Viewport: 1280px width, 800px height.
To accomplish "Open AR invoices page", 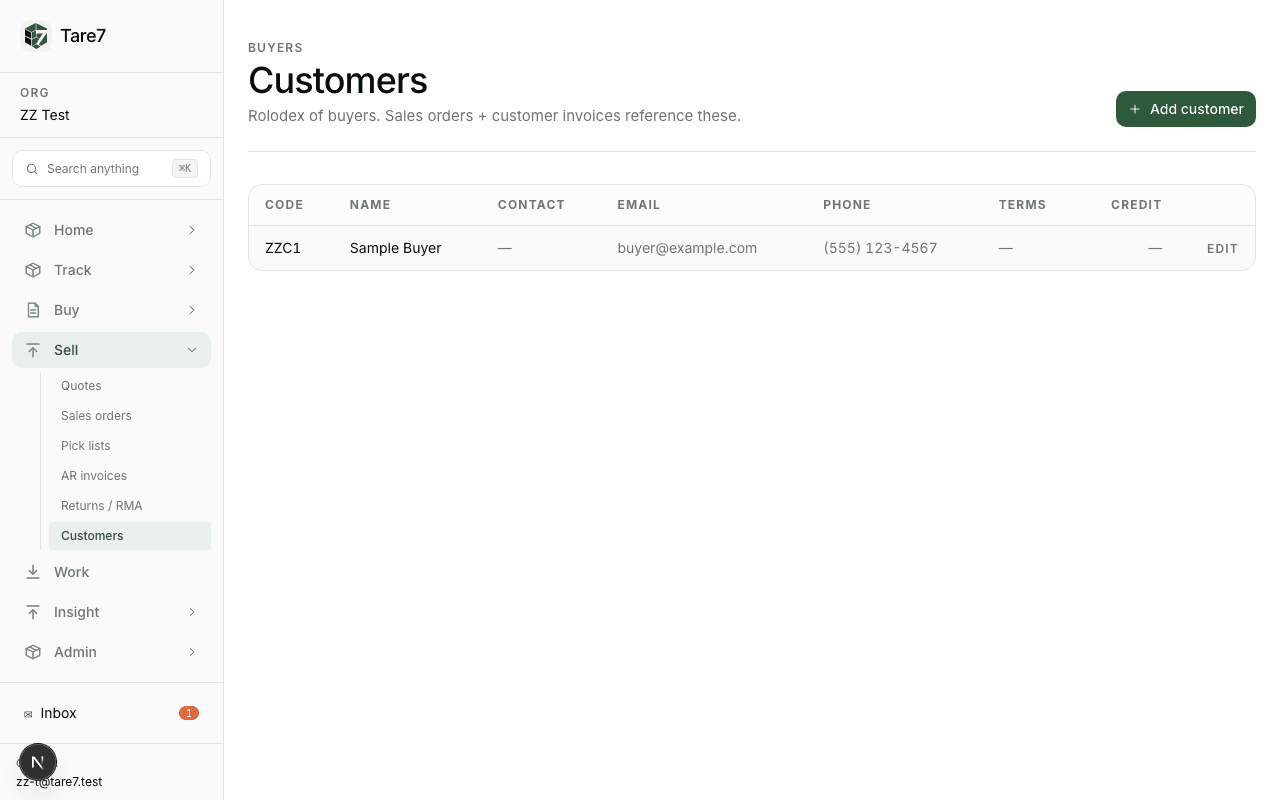I will (130, 476).
